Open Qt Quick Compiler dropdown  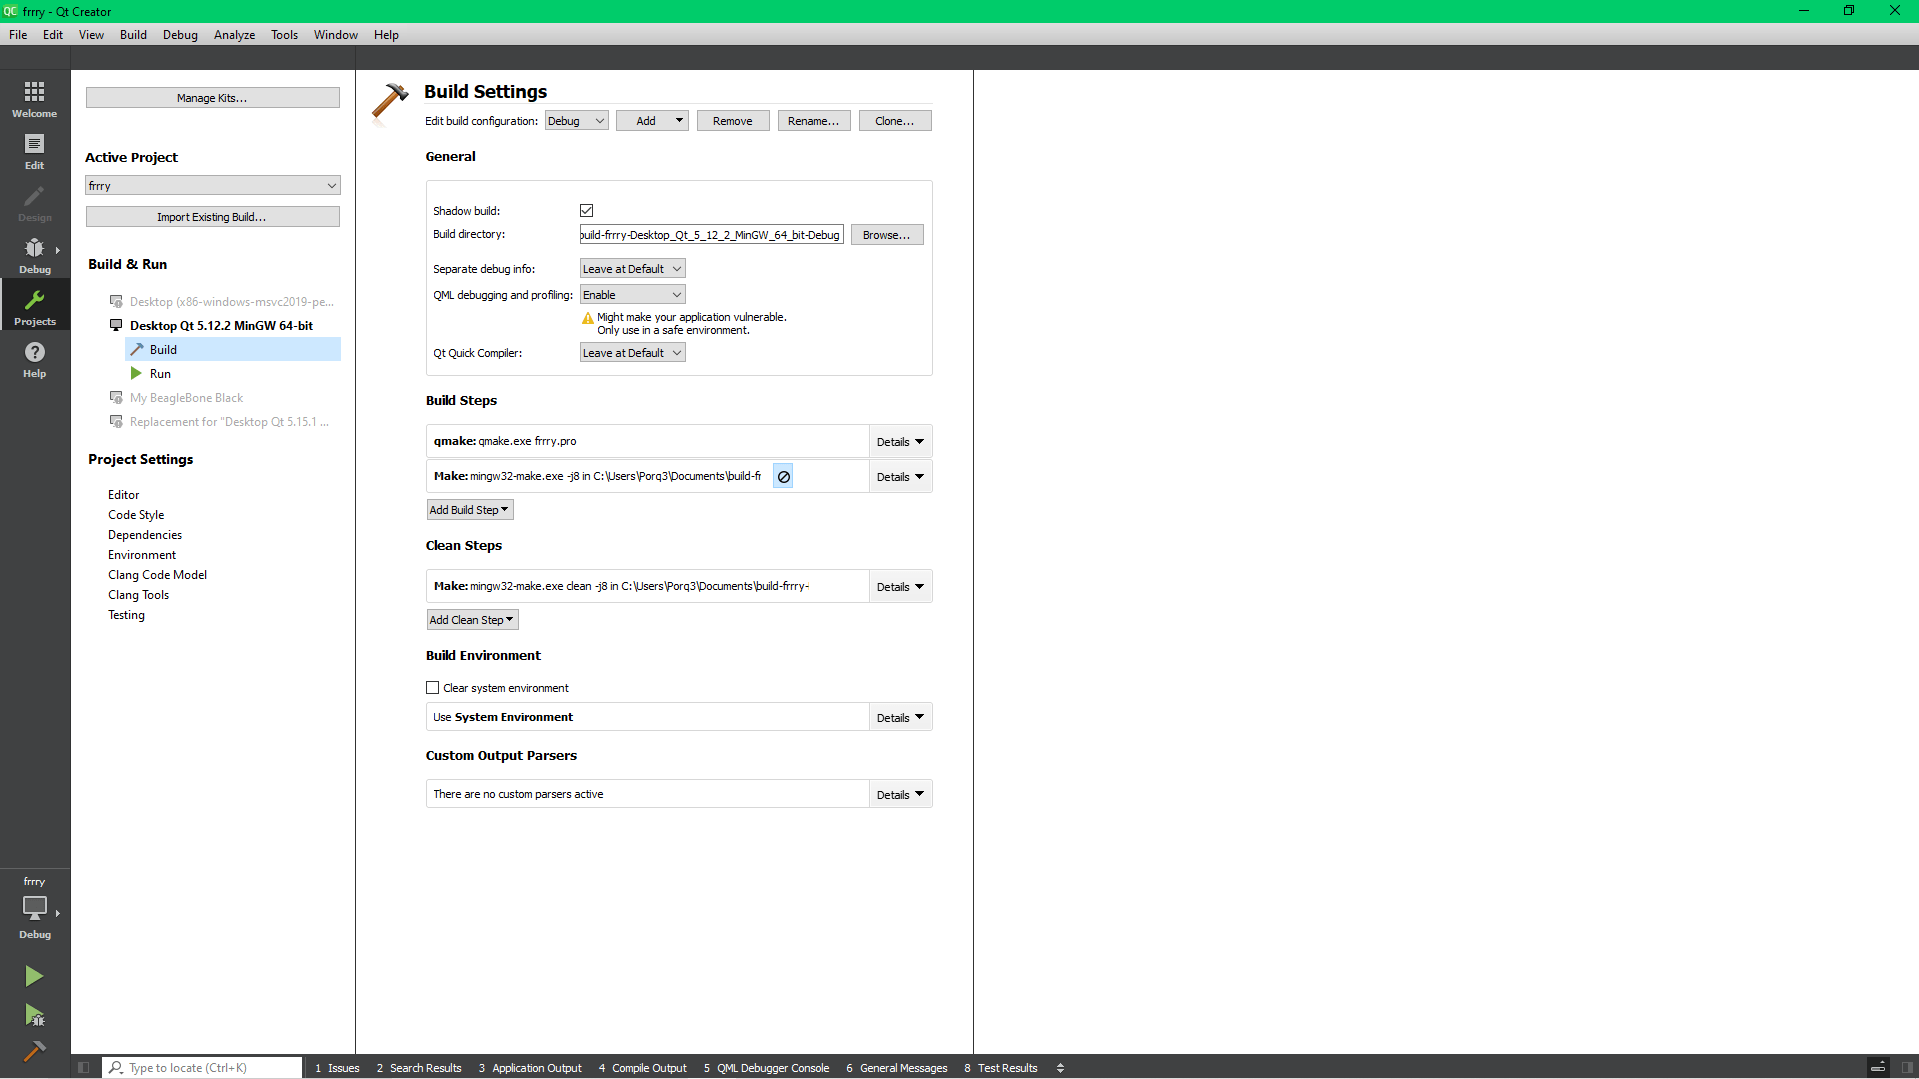(x=633, y=353)
